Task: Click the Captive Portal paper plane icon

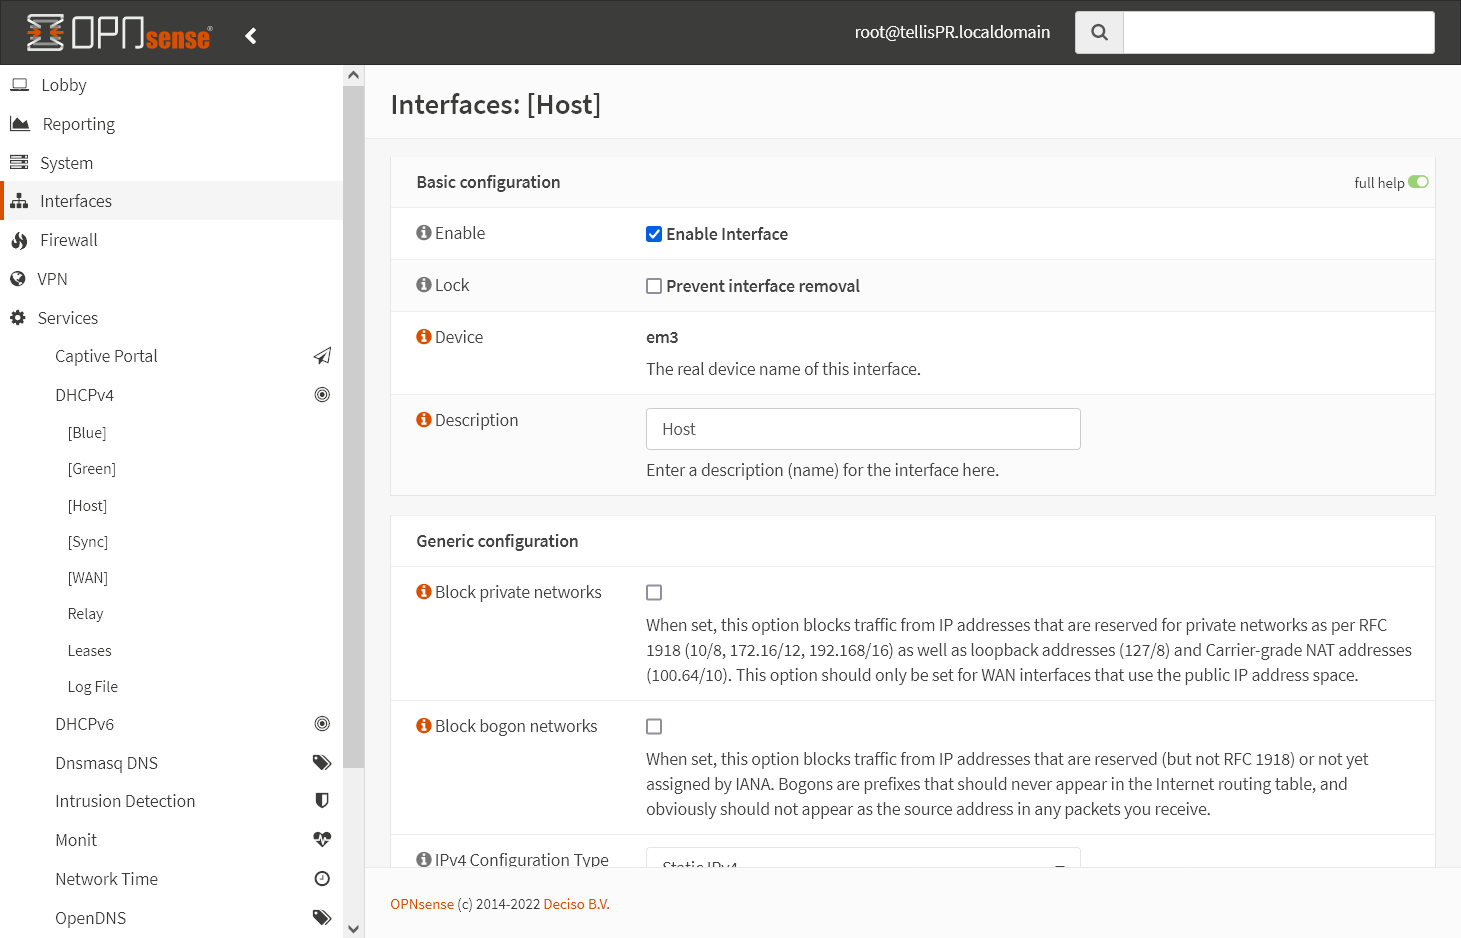Action: pos(322,356)
